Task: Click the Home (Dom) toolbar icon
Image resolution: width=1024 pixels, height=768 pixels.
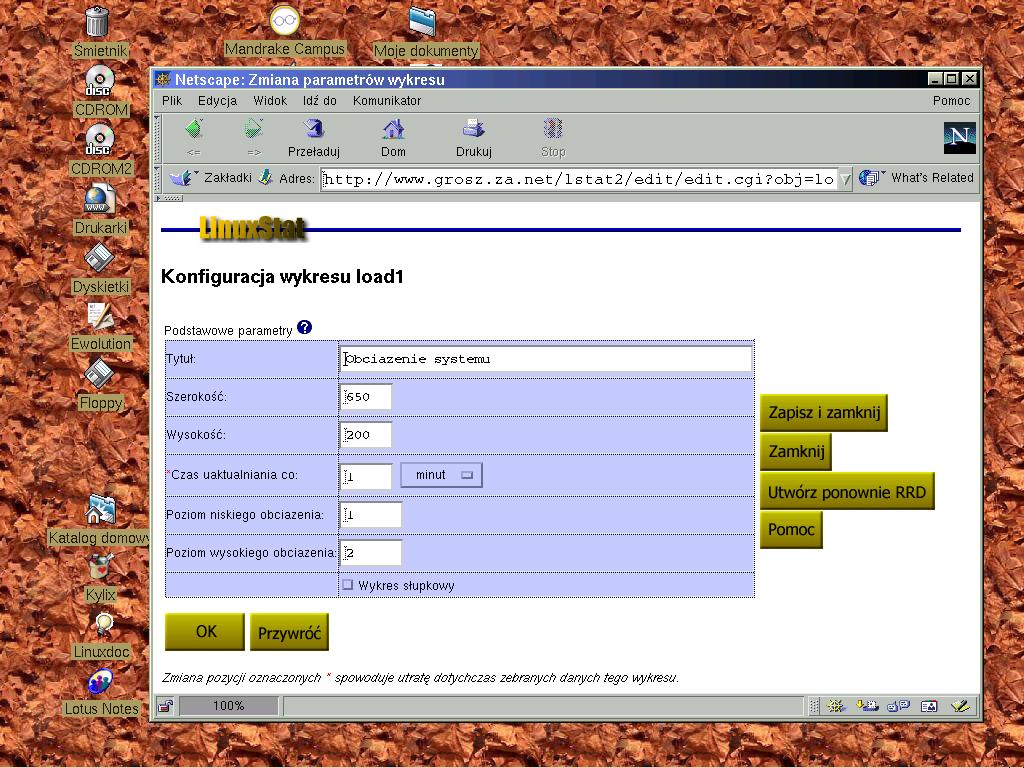Action: (x=393, y=130)
